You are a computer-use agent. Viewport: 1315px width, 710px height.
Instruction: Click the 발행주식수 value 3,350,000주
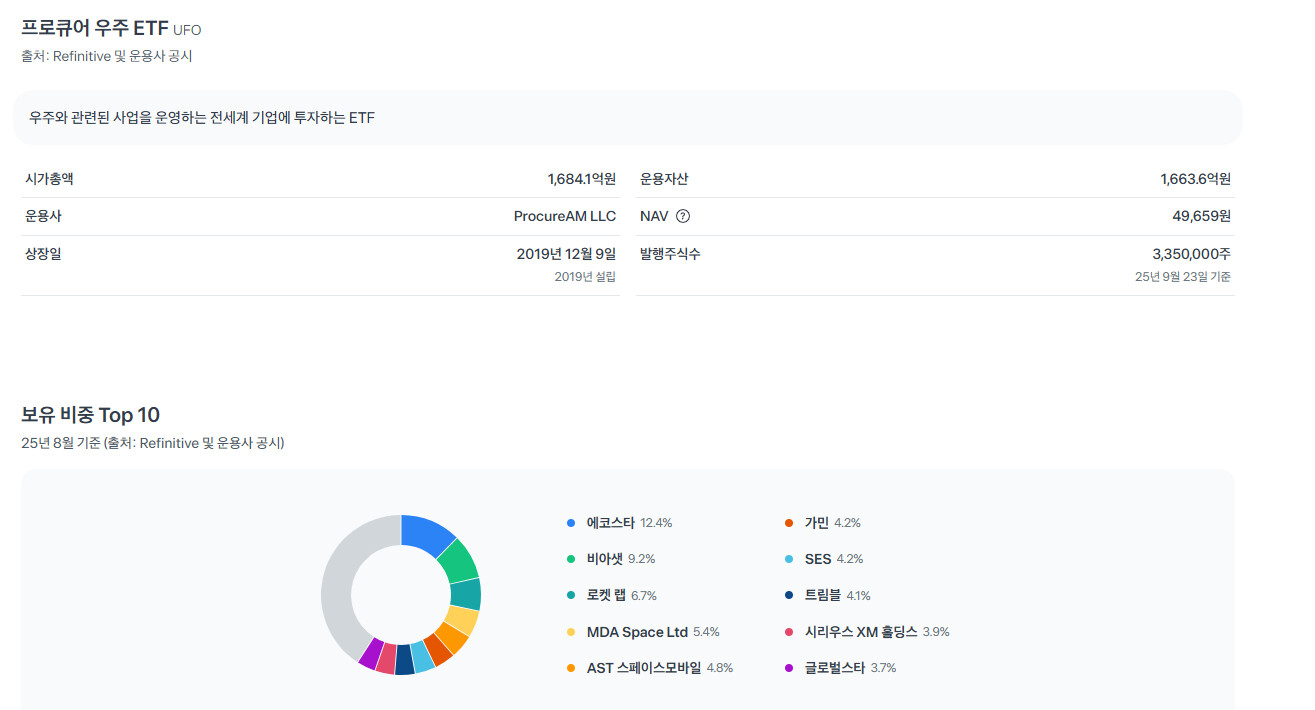point(1192,254)
